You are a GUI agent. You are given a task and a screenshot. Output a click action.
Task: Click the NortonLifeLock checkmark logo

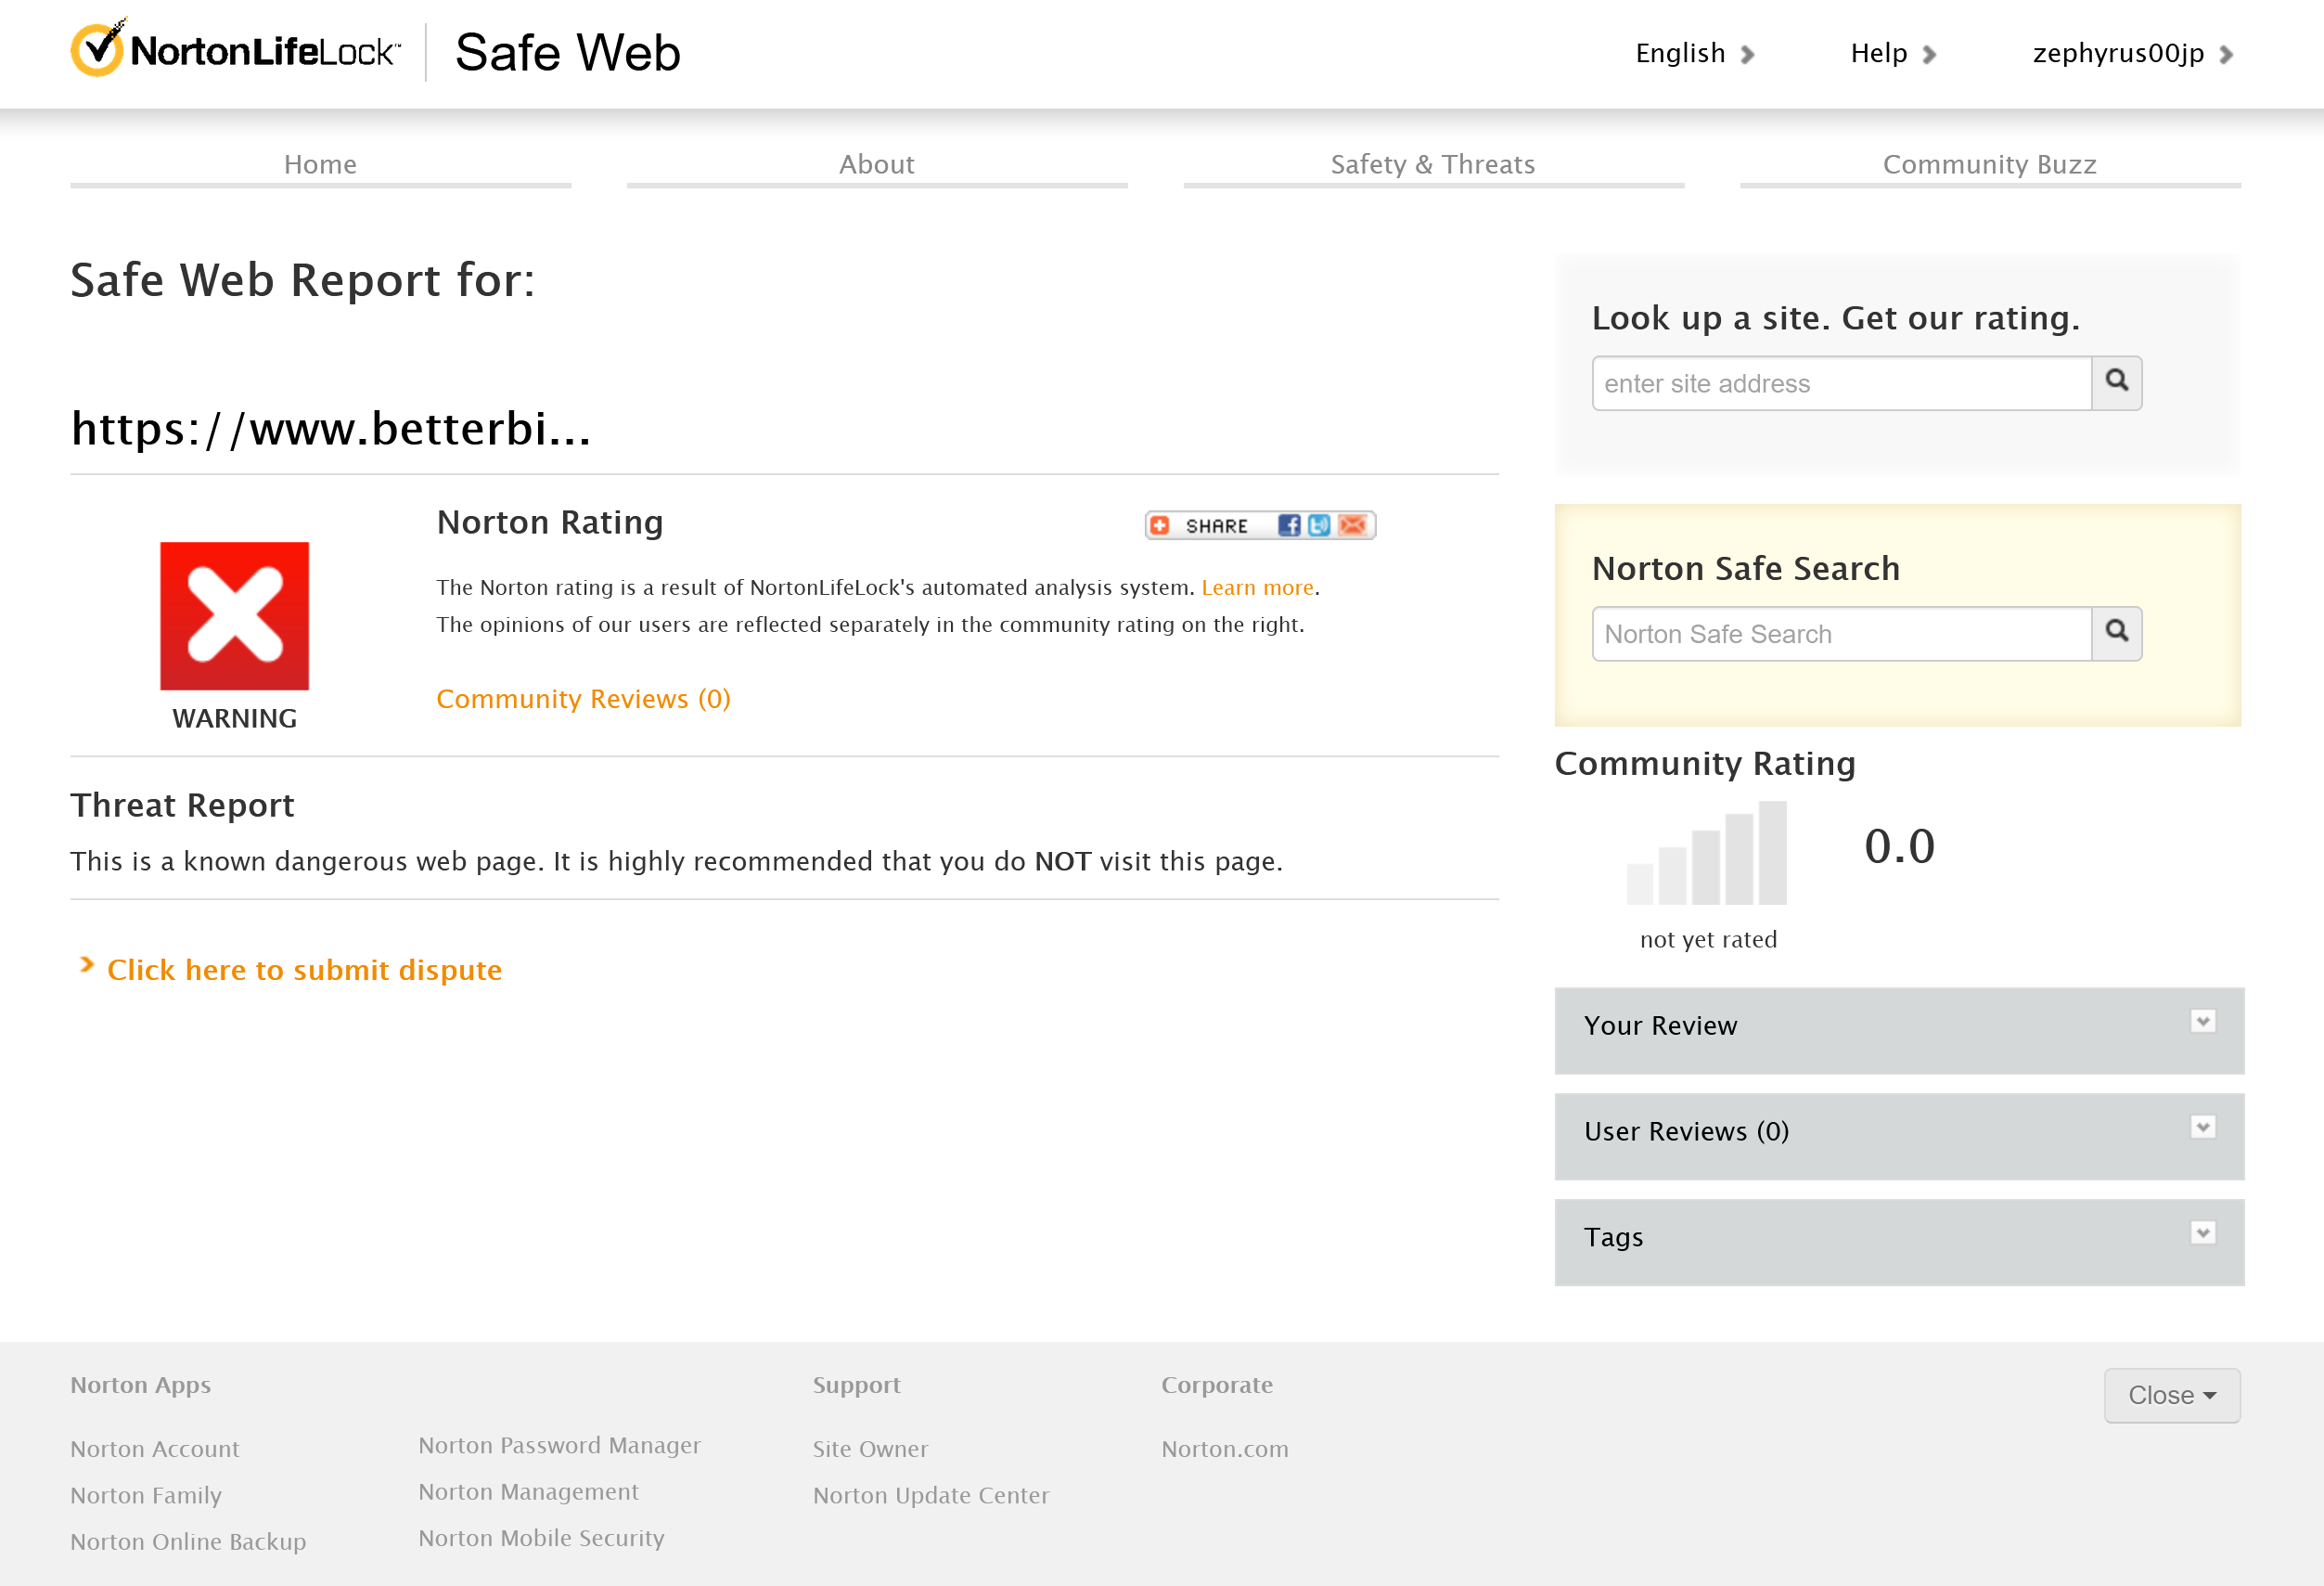(98, 49)
